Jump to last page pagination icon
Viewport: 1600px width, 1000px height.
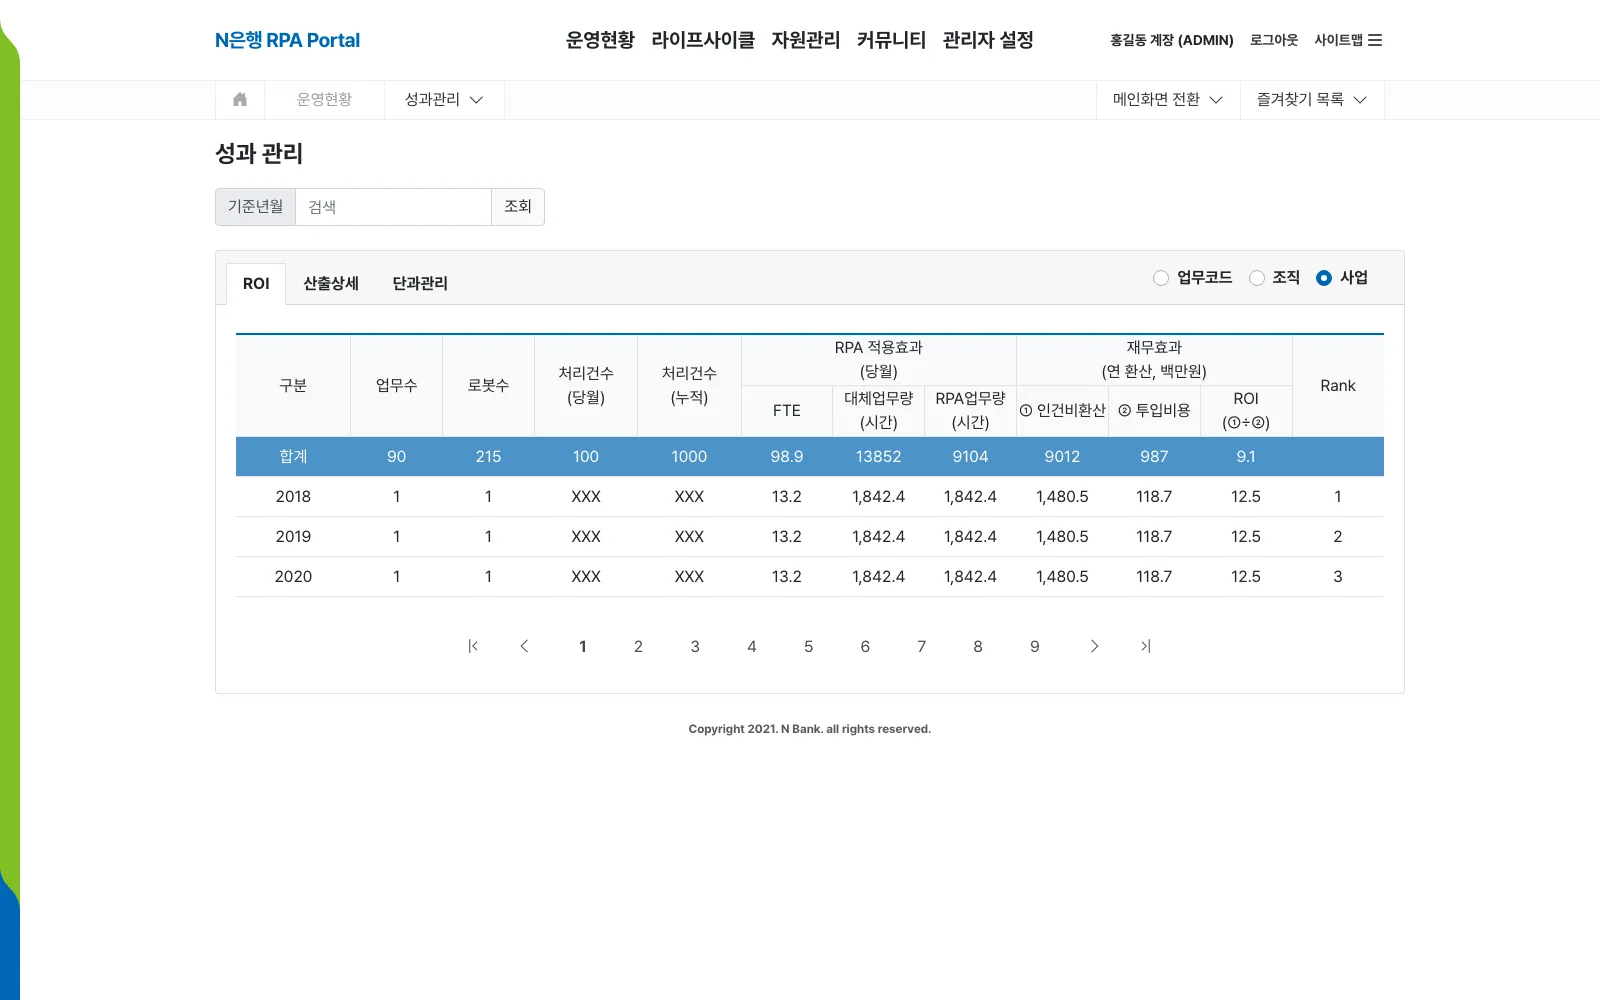pos(1146,646)
